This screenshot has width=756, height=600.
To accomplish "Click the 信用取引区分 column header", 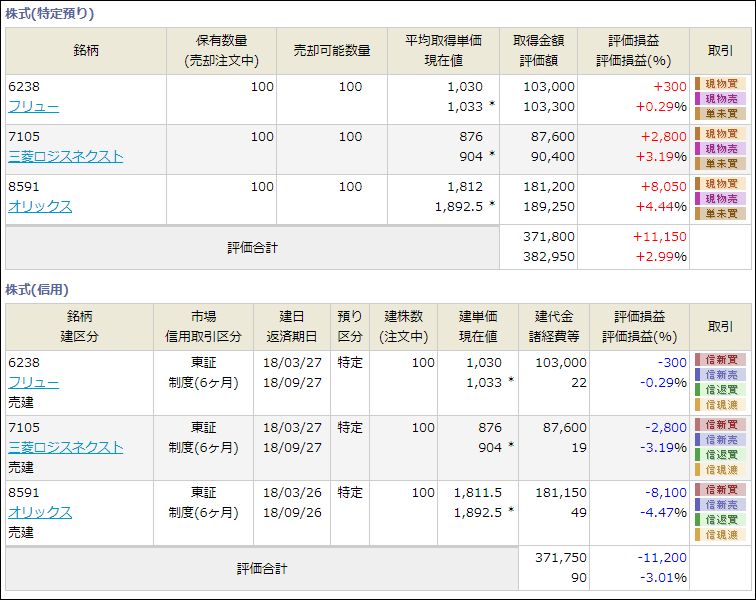I will tap(203, 337).
